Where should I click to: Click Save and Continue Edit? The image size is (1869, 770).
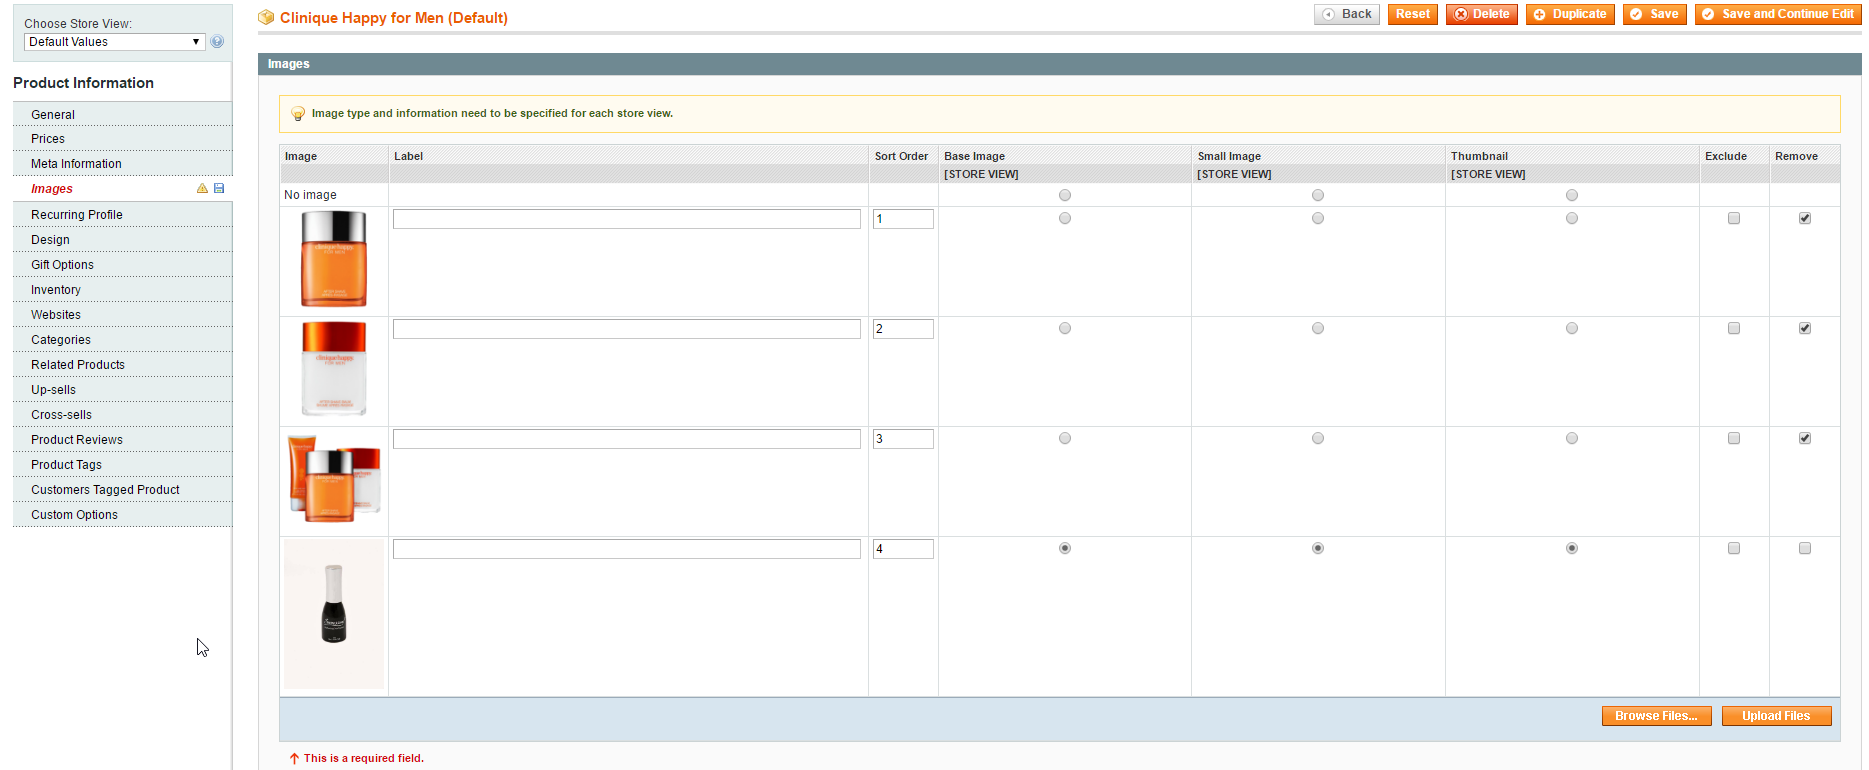pos(1778,14)
